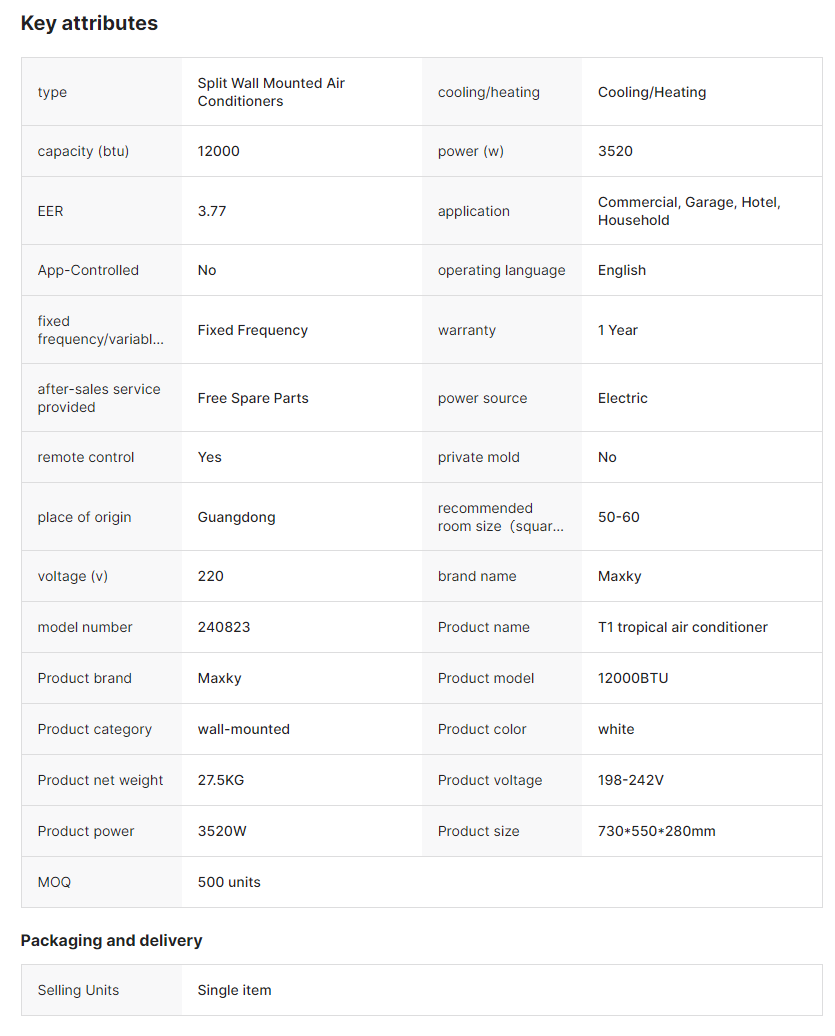Image resolution: width=835 pixels, height=1036 pixels.
Task: Select the Split Wall Mounted Air Conditioners value
Action: (x=271, y=92)
